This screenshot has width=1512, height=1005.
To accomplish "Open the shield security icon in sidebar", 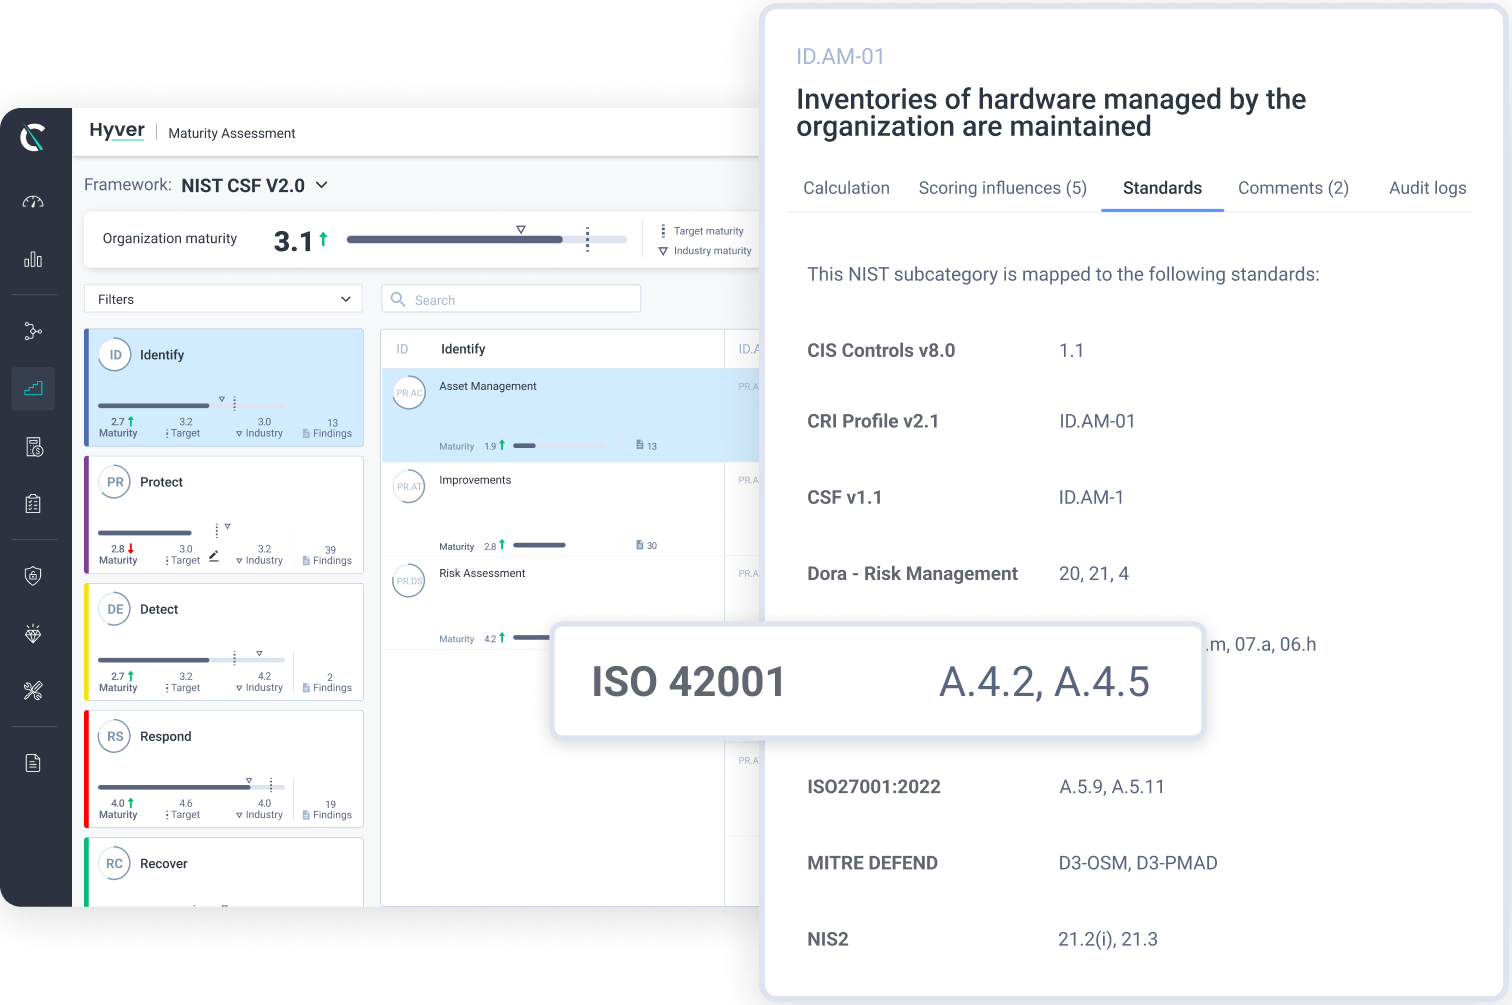I will pos(33,575).
